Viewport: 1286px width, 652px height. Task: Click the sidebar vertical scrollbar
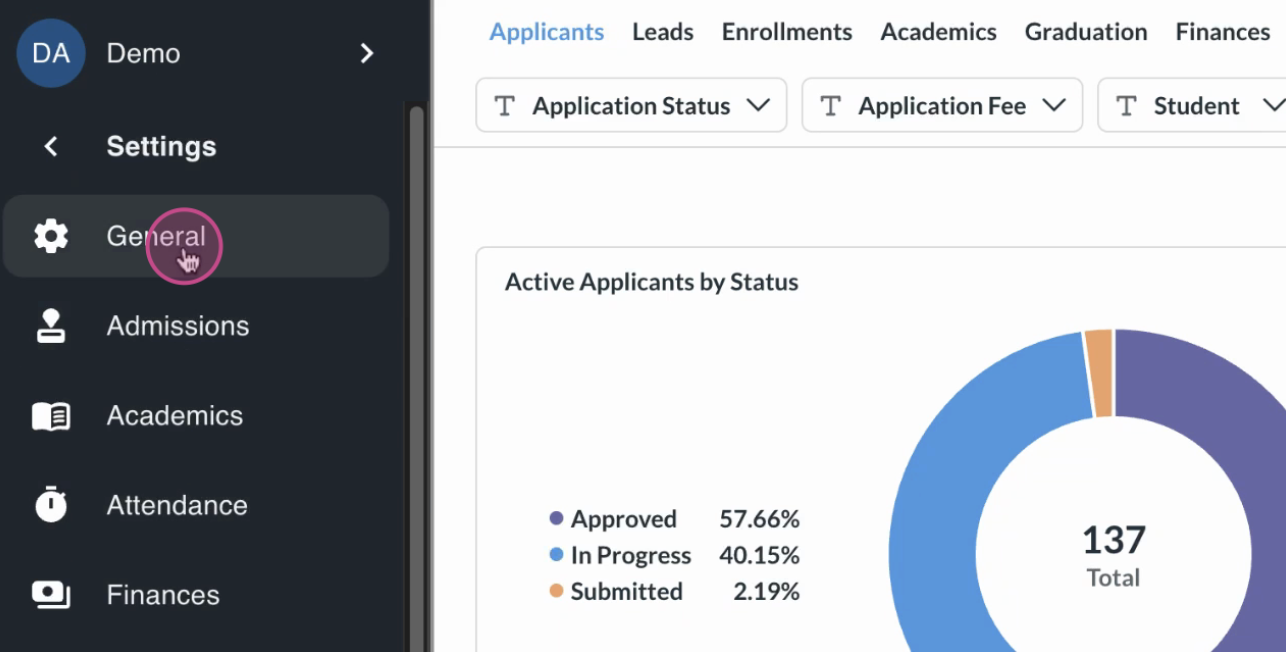(417, 378)
